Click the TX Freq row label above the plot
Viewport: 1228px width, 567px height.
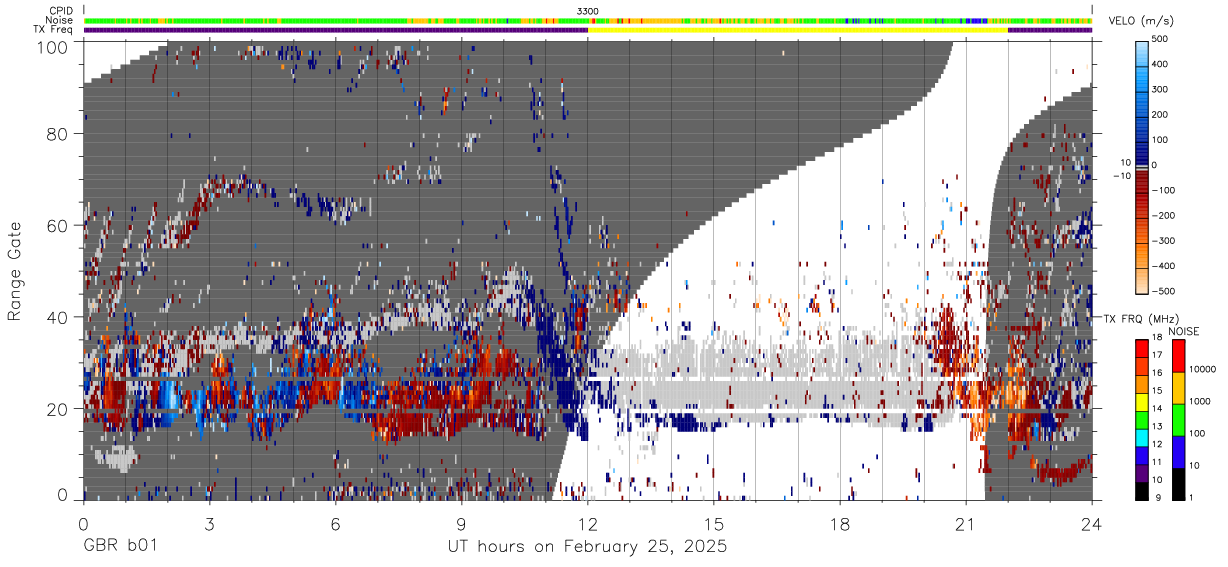(x=54, y=29)
